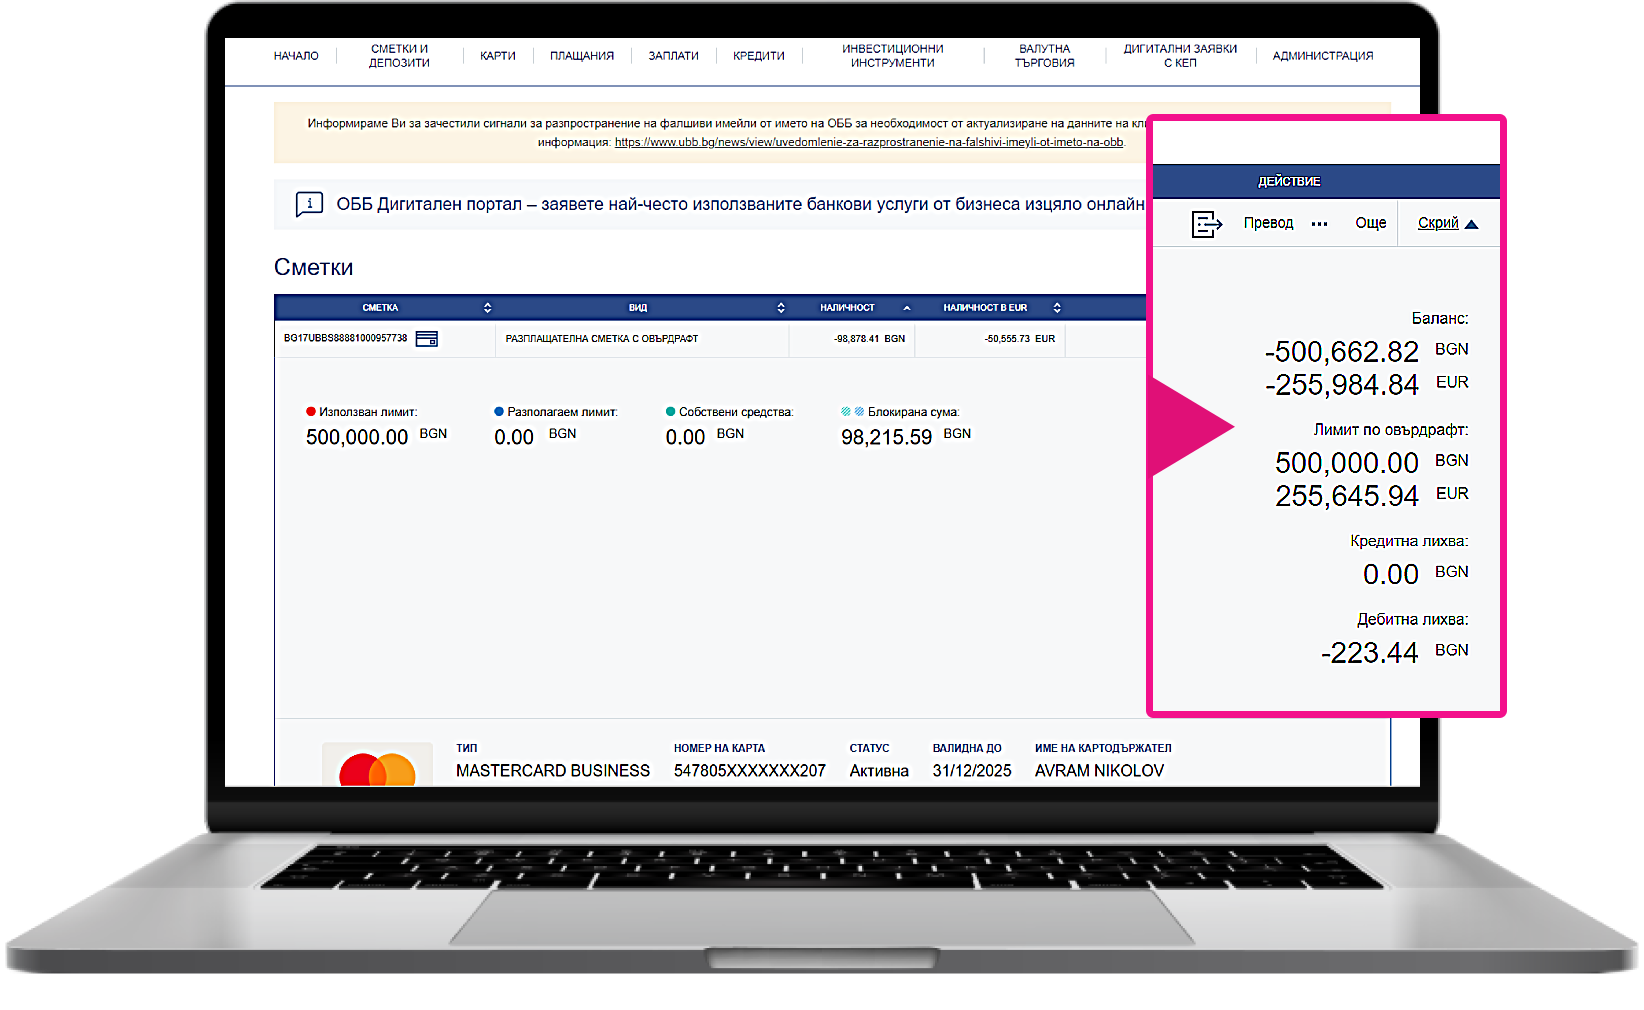Open the КАРТИ menu
The width and height of the screenshot is (1644, 1010).
pos(498,56)
